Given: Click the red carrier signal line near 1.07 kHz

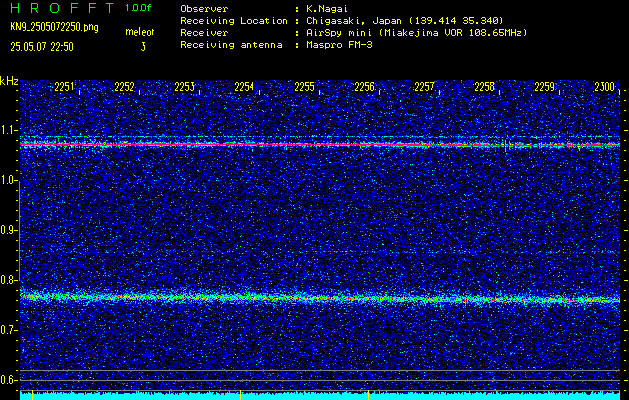Looking at the screenshot, I should click(320, 144).
